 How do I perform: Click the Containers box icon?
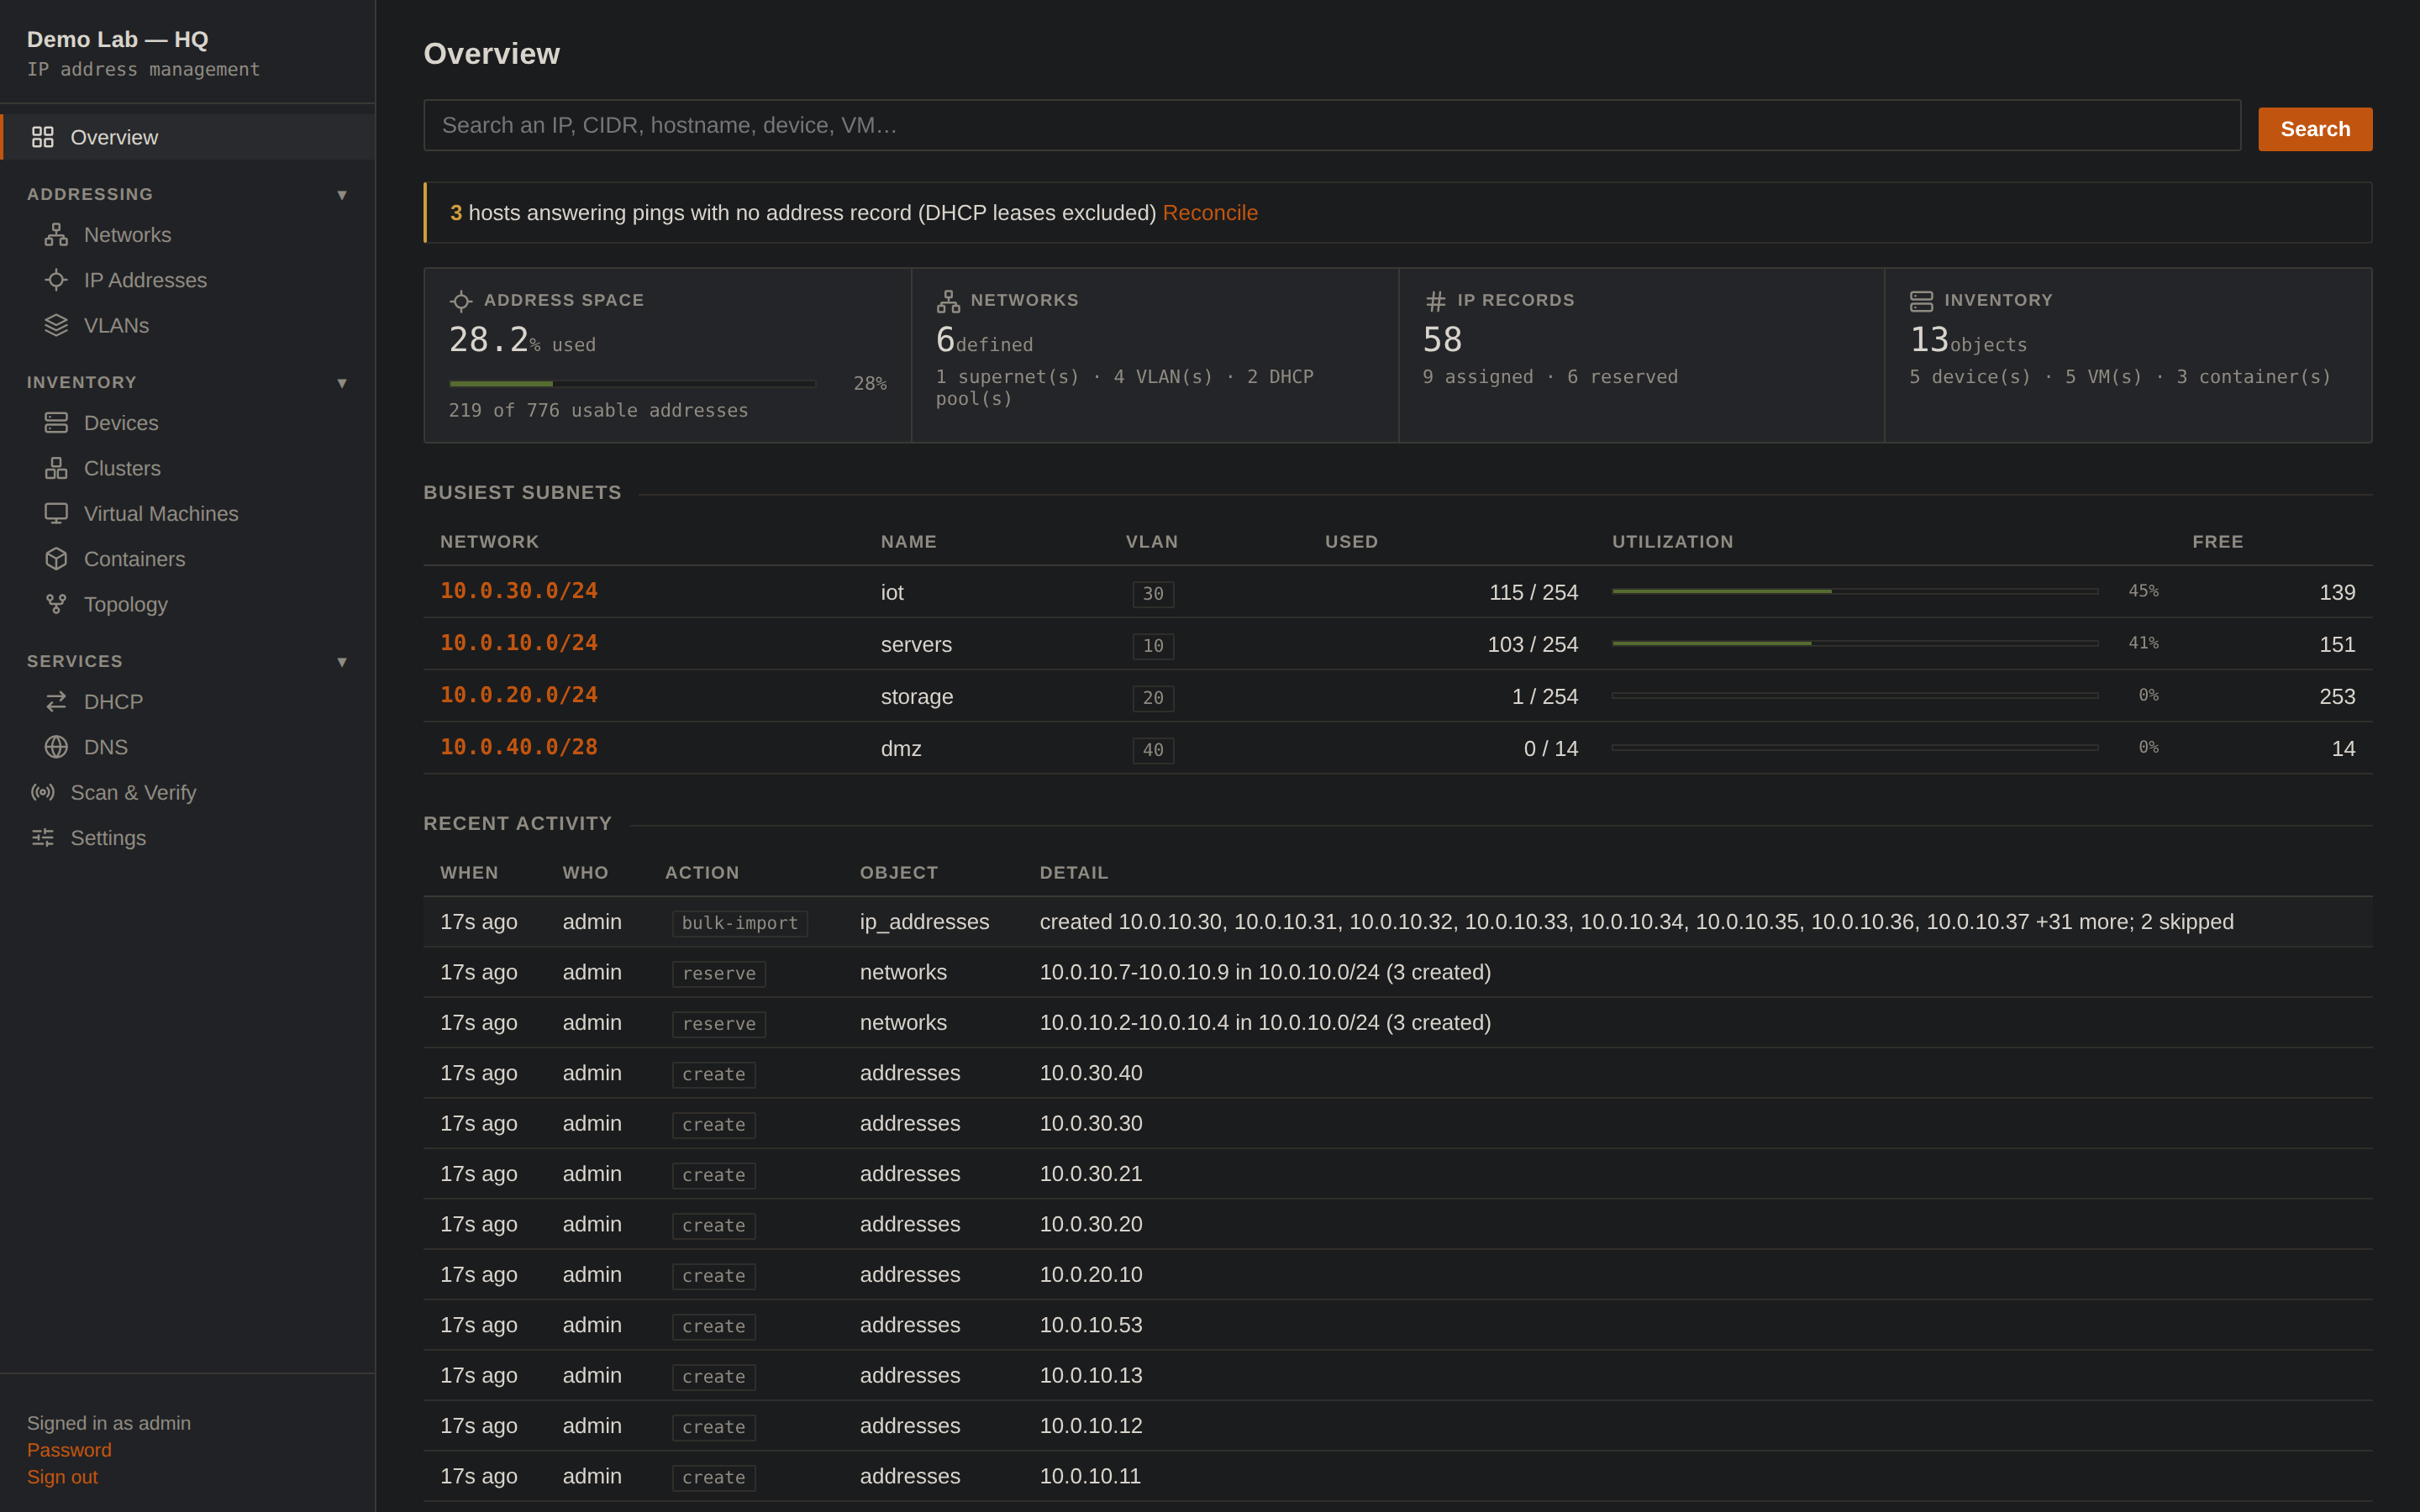[56, 559]
